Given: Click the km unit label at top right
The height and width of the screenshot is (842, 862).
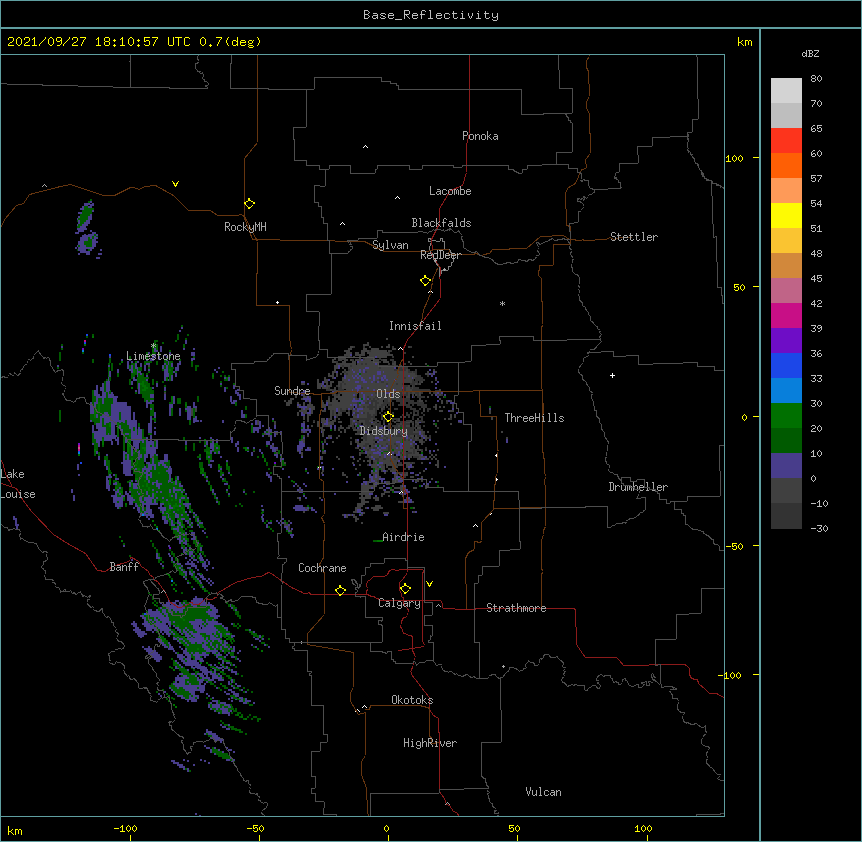Looking at the screenshot, I should (x=745, y=42).
